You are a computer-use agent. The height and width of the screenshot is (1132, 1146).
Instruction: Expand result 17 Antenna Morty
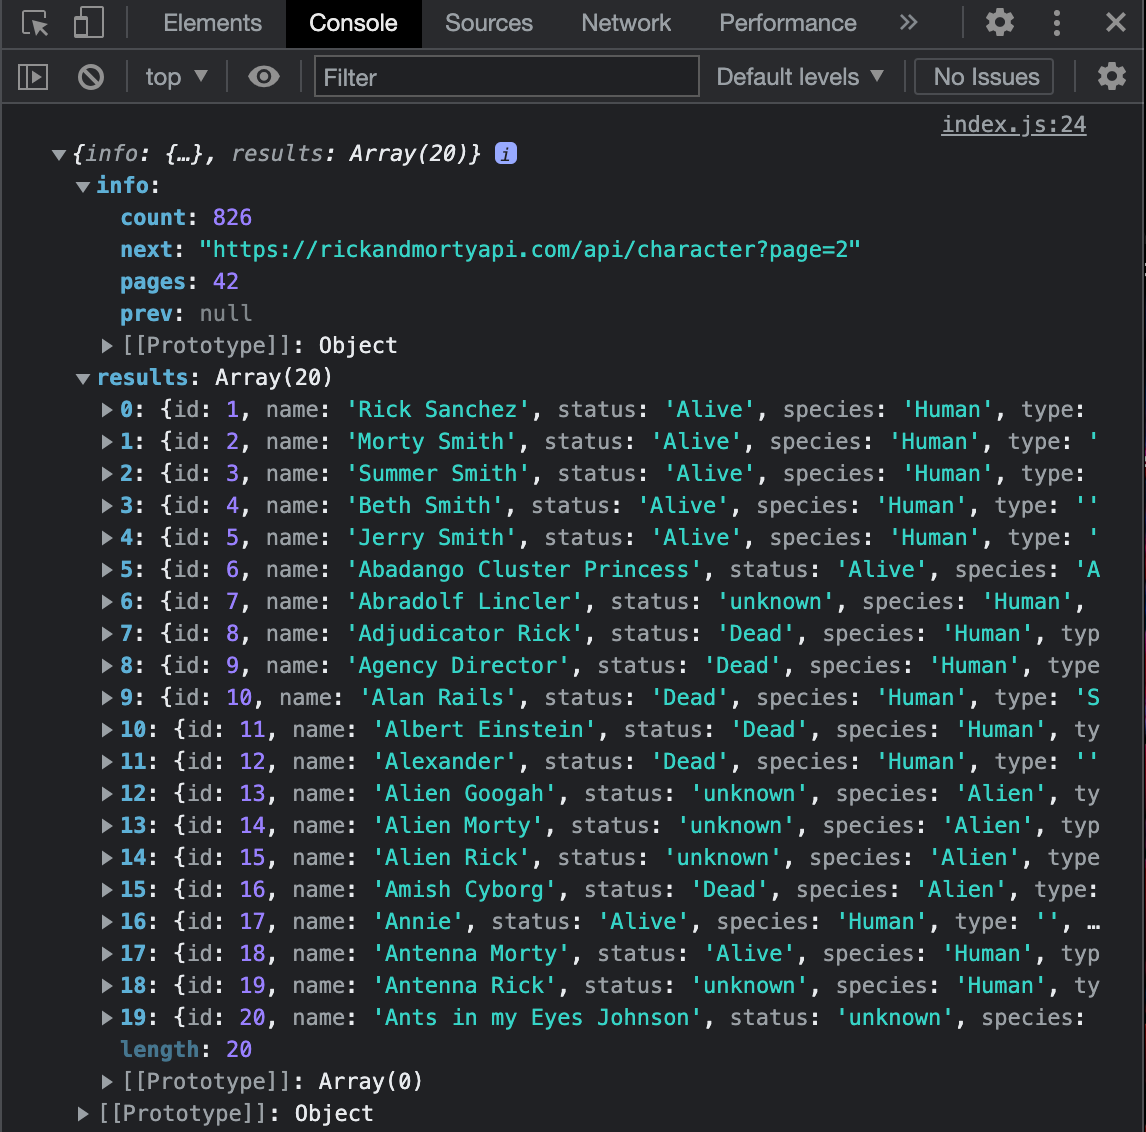point(107,954)
